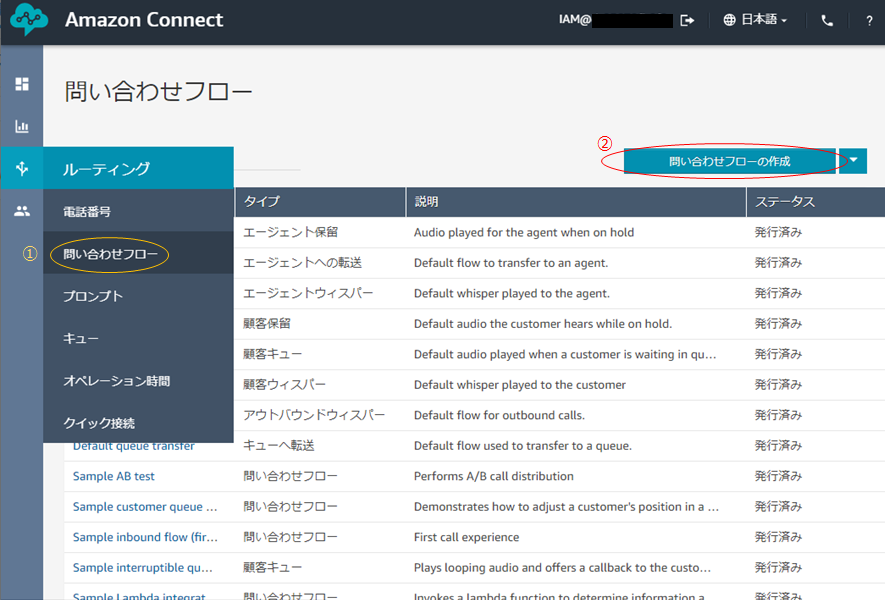This screenshot has width=885, height=600.
Task: Open Sample inbound flow (fir... link
Action: tap(145, 537)
